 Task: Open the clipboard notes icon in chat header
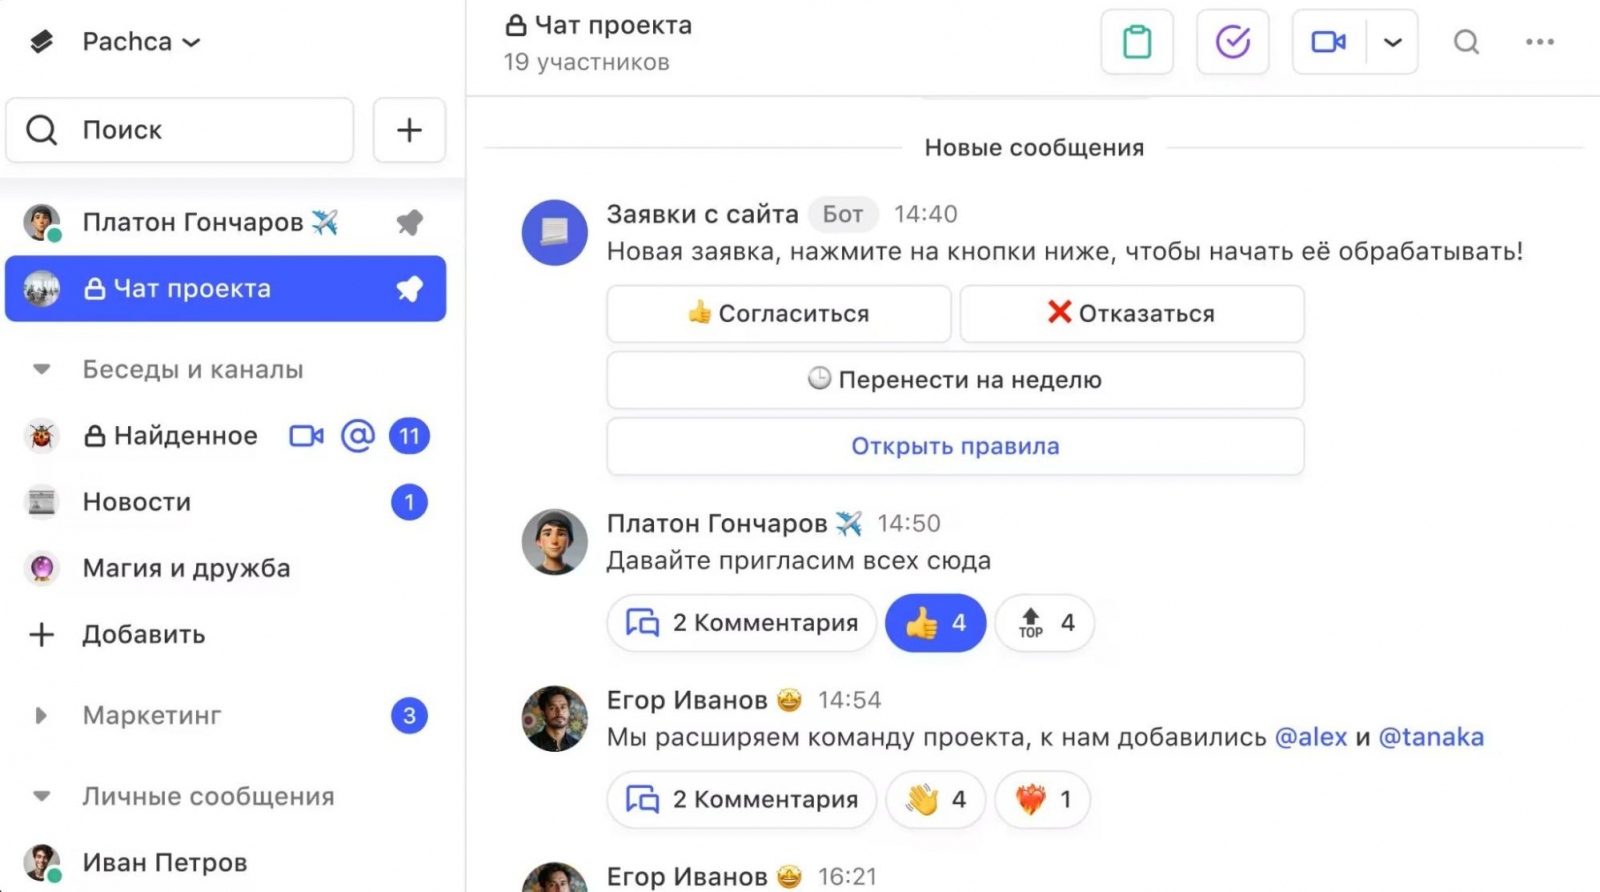click(x=1137, y=42)
